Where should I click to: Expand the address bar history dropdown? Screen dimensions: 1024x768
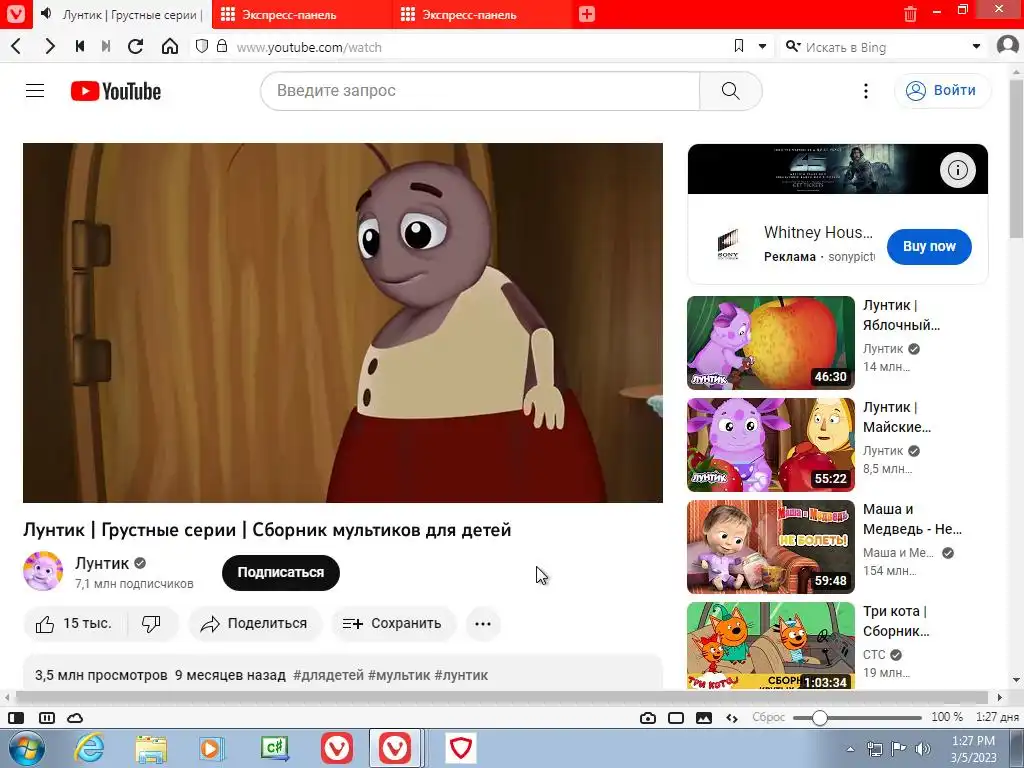tap(762, 46)
